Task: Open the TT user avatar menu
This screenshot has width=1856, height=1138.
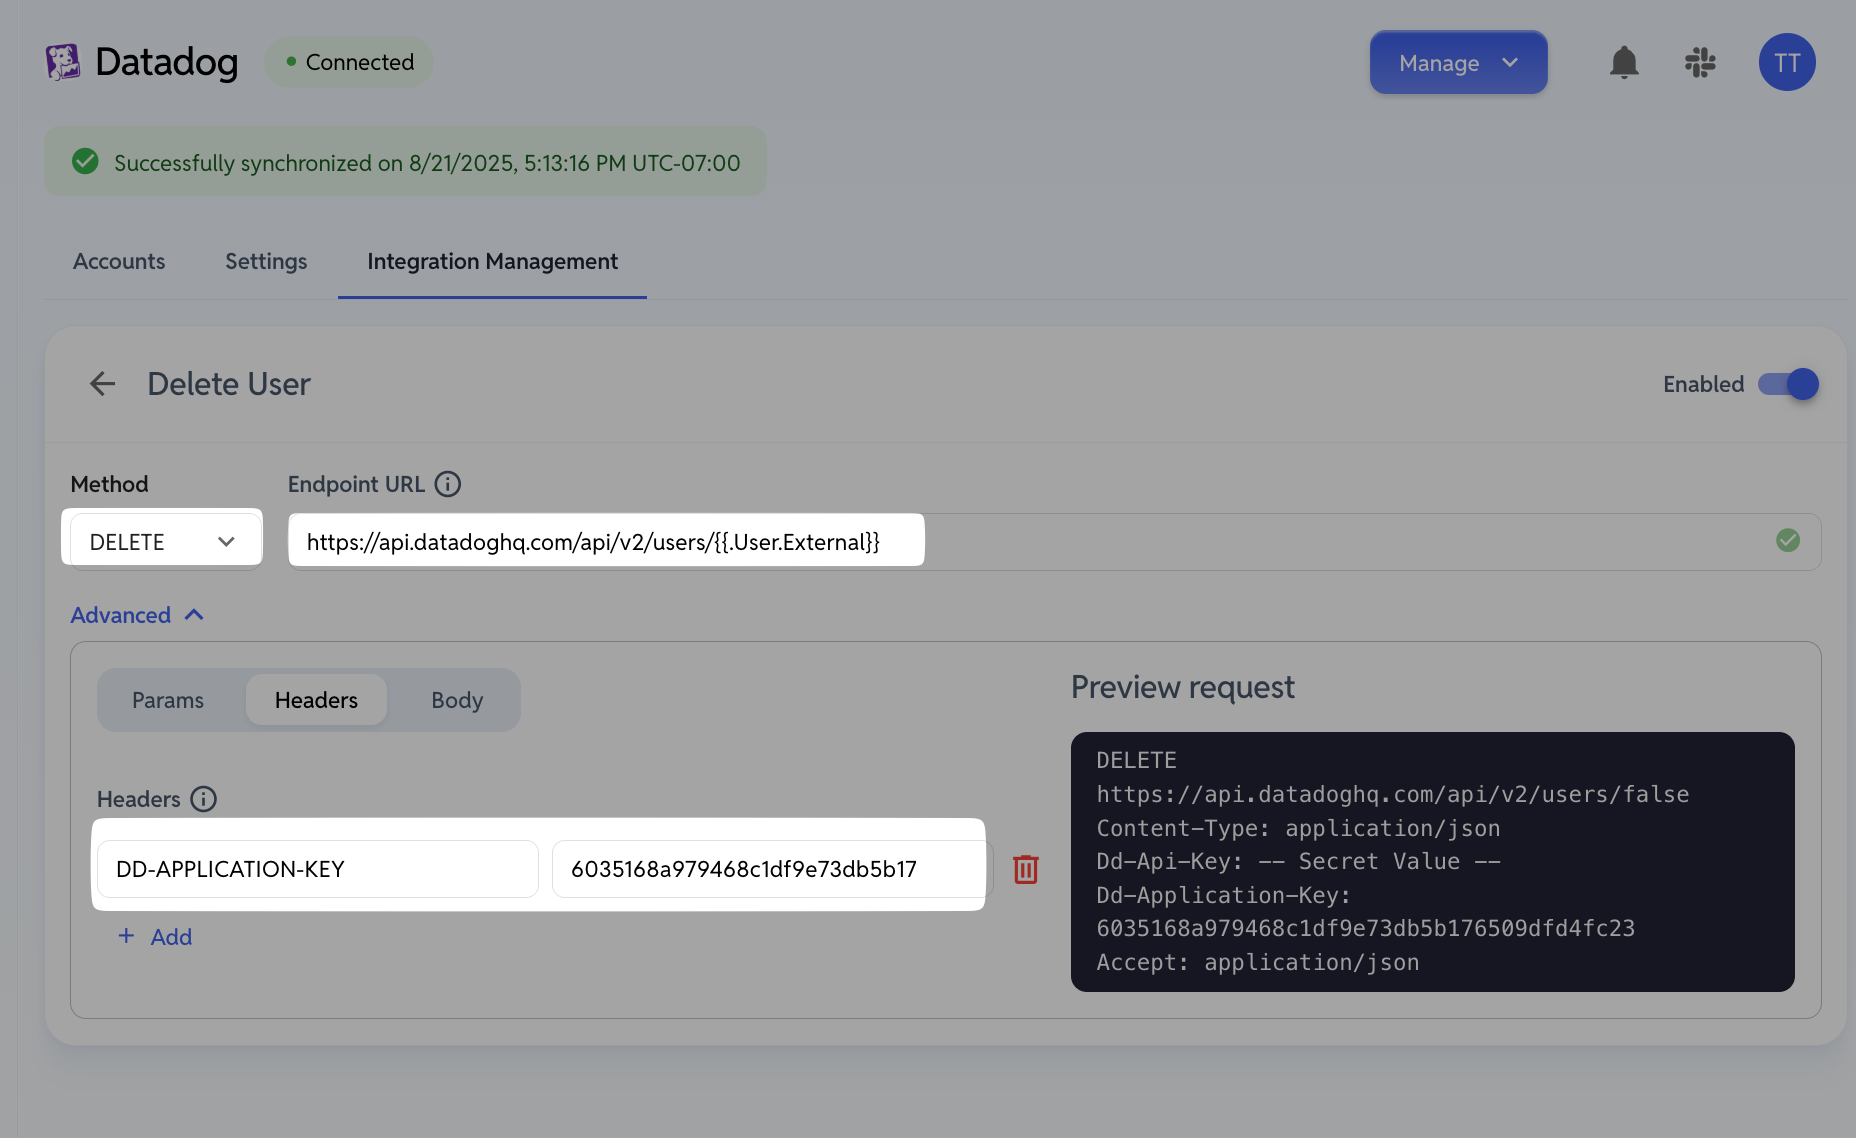Action: pyautogui.click(x=1787, y=62)
